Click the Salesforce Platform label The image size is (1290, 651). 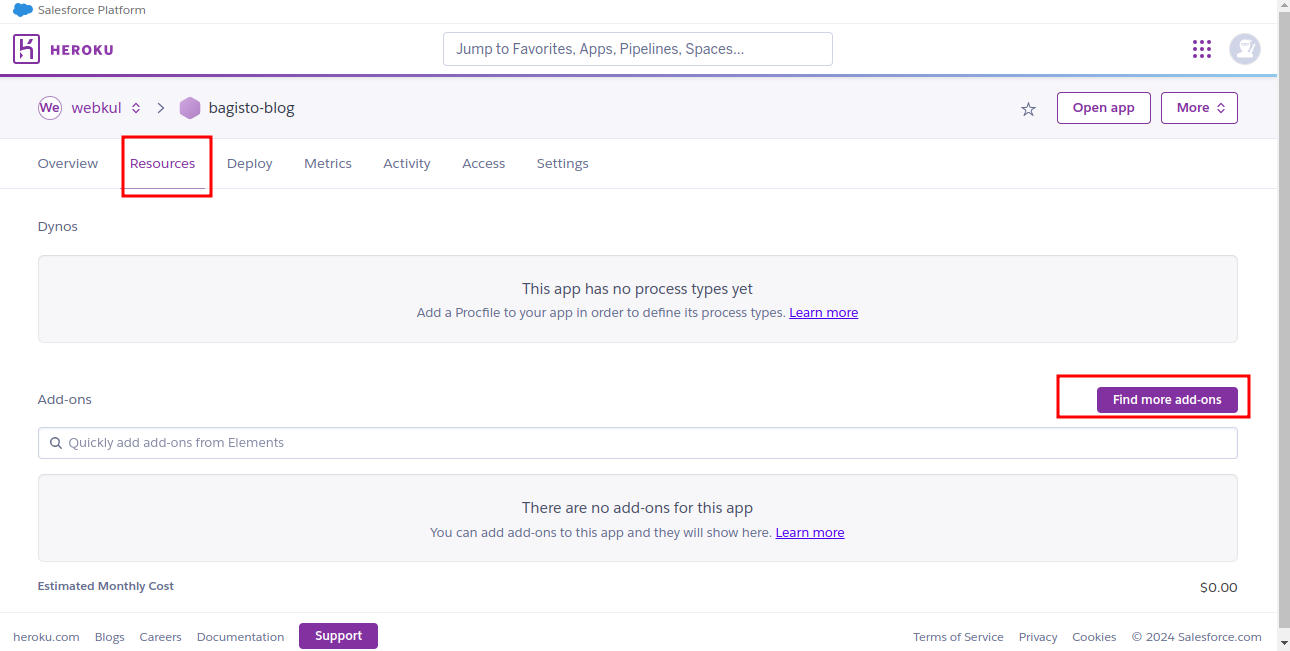(92, 10)
